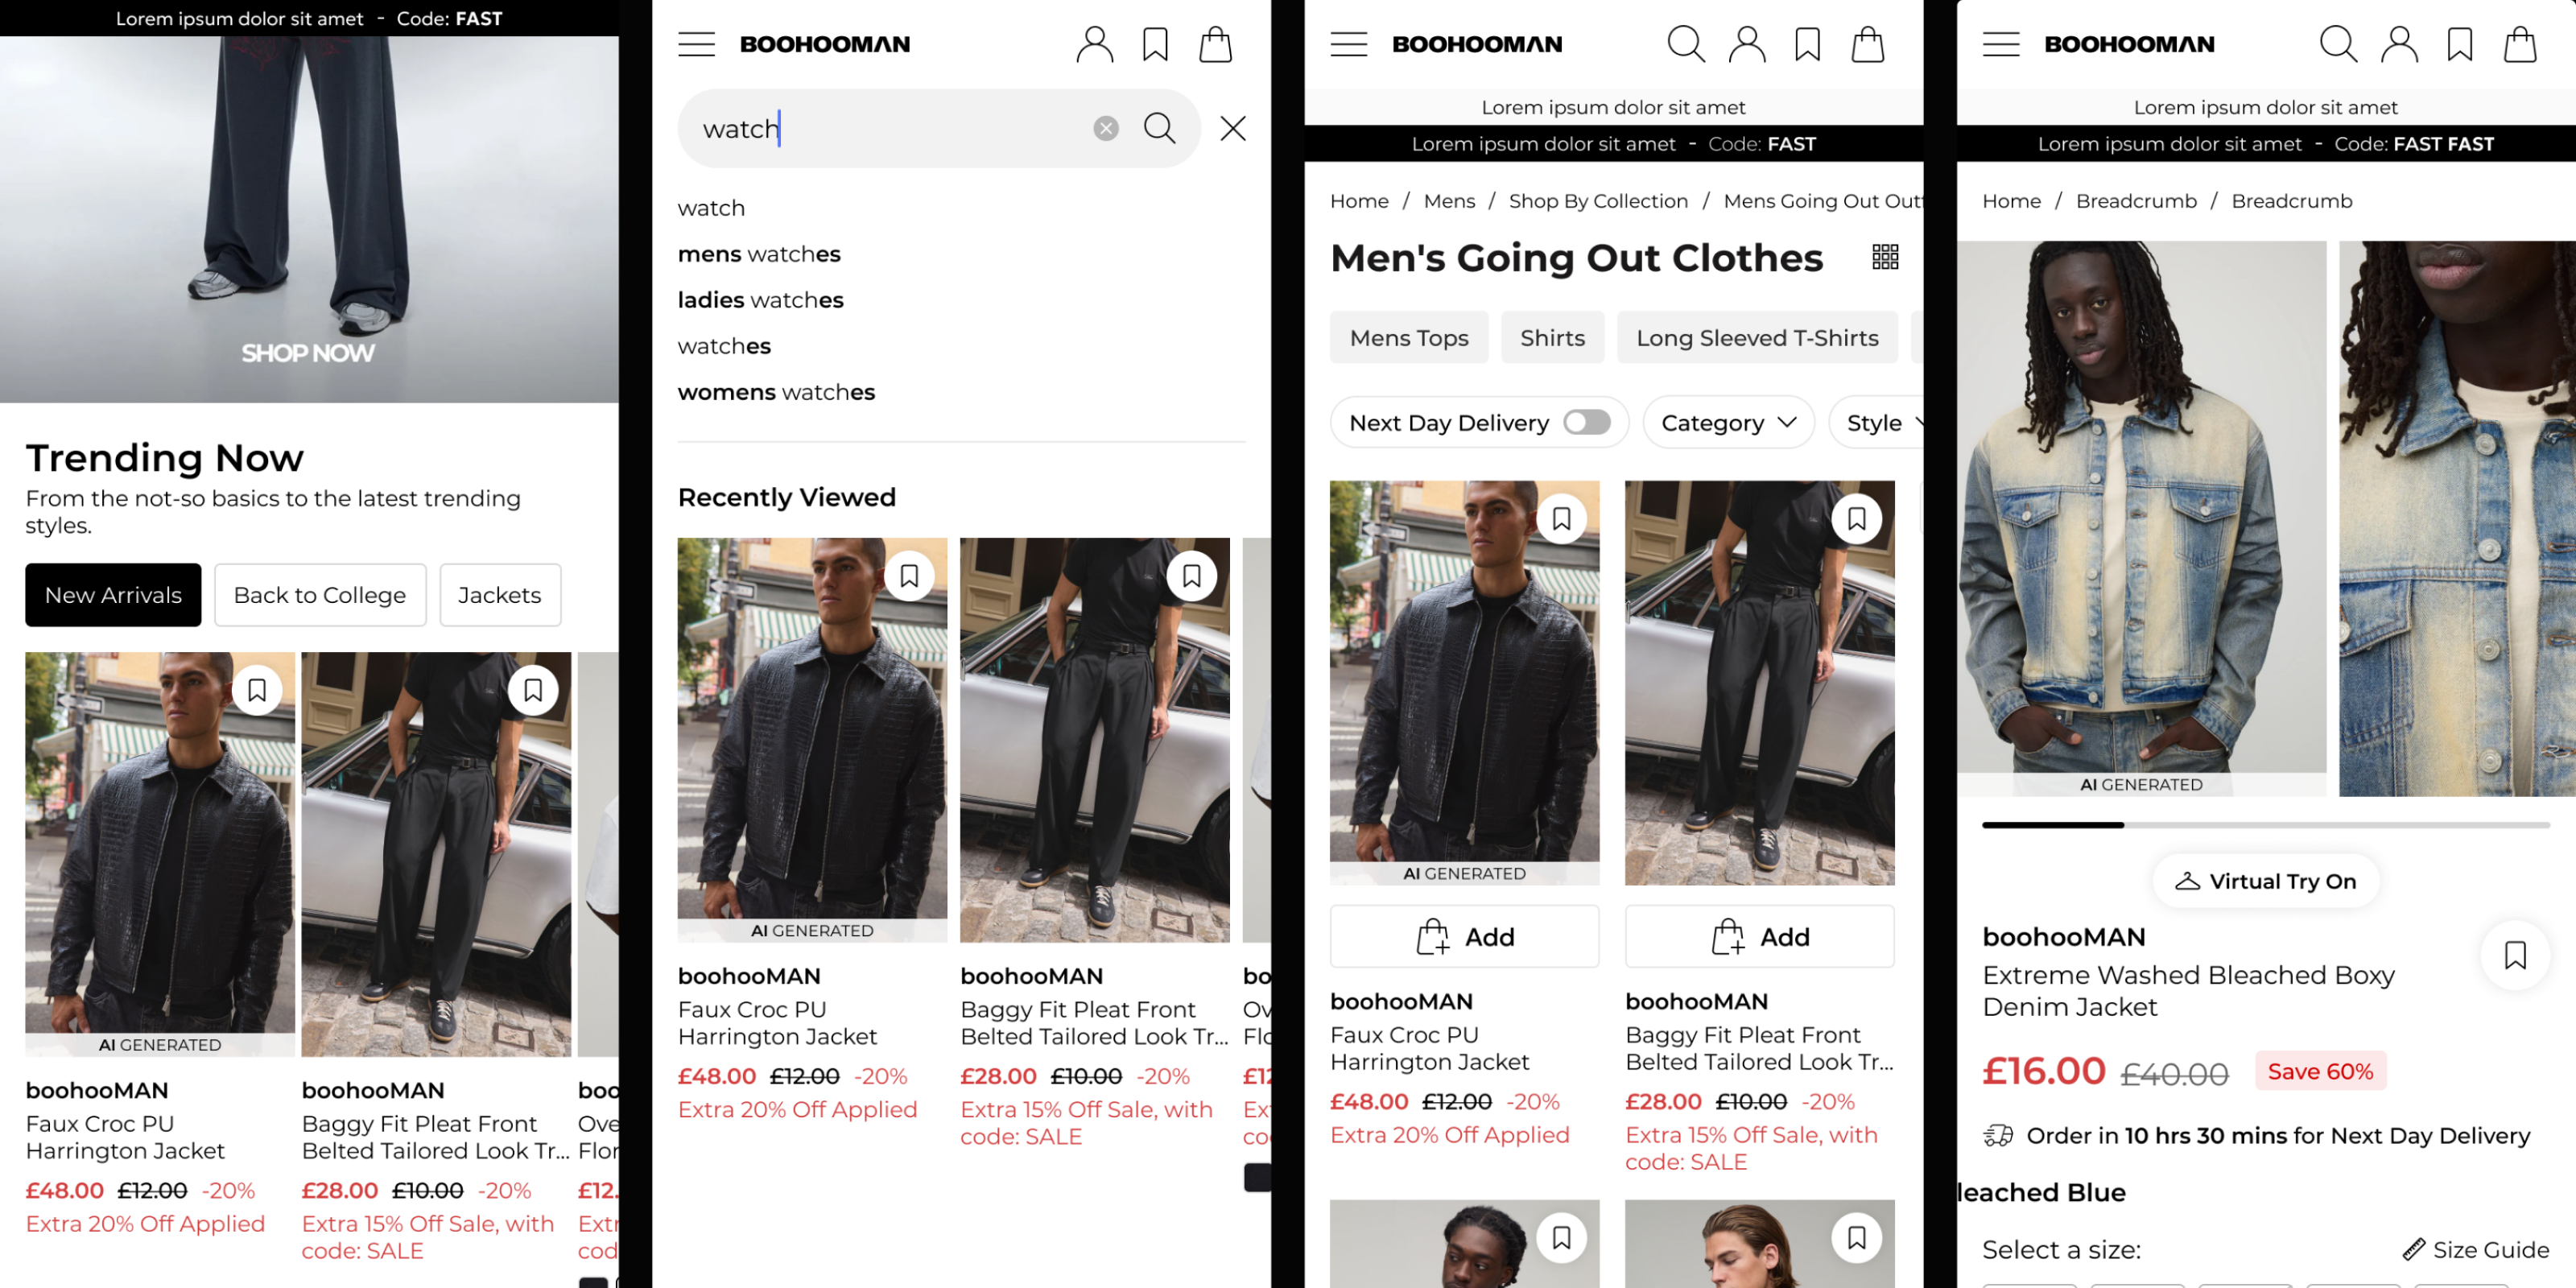The image size is (2576, 1288).
Task: Open hamburger menu on denim jacket product page
Action: click(2001, 44)
